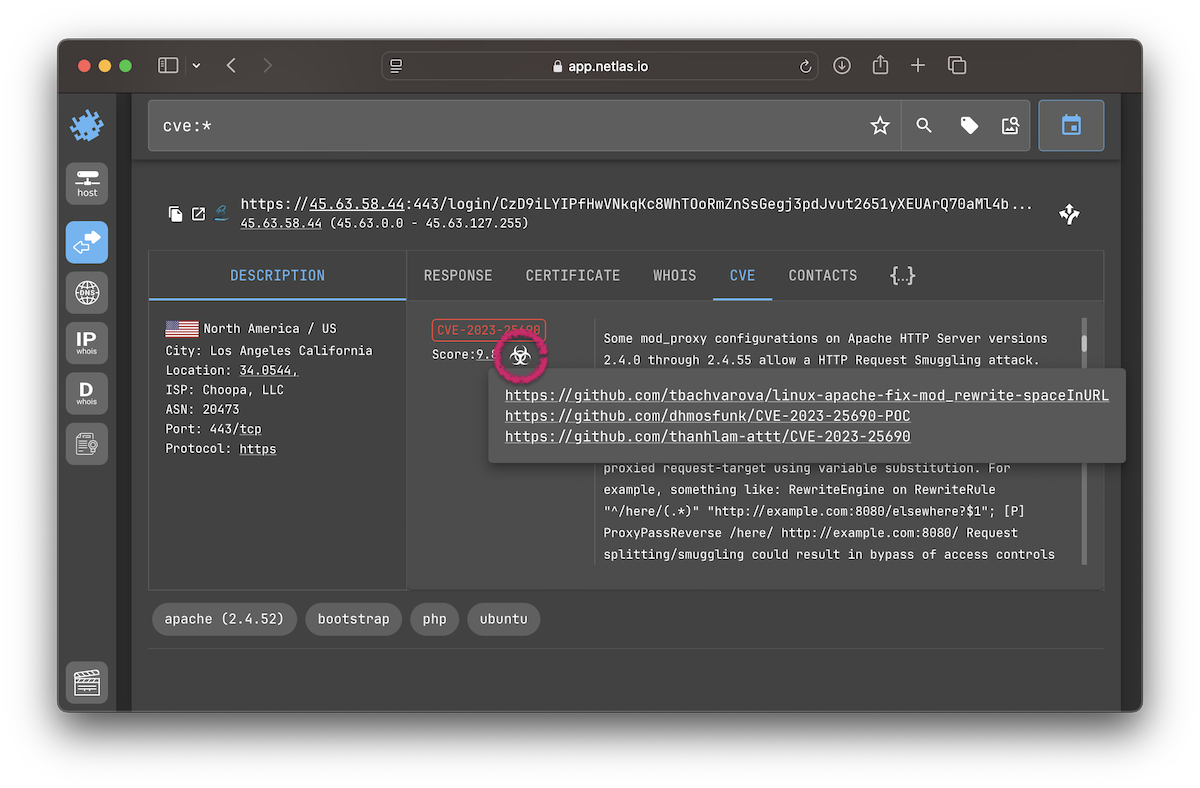Open the DNS search tool
Viewport: 1200px width, 788px height.
(86, 292)
